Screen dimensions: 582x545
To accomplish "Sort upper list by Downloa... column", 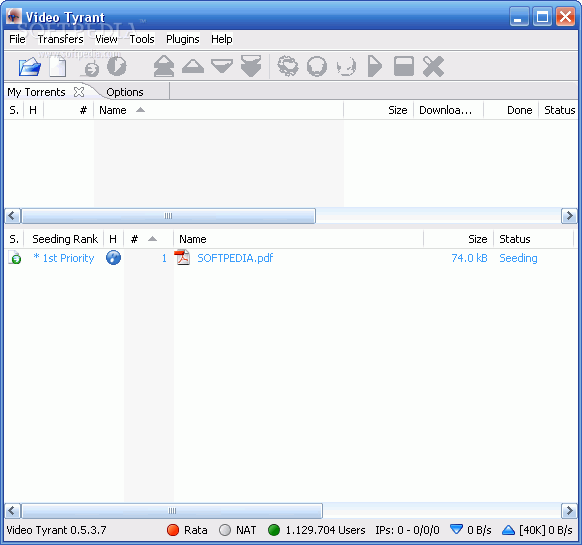I will (x=448, y=110).
